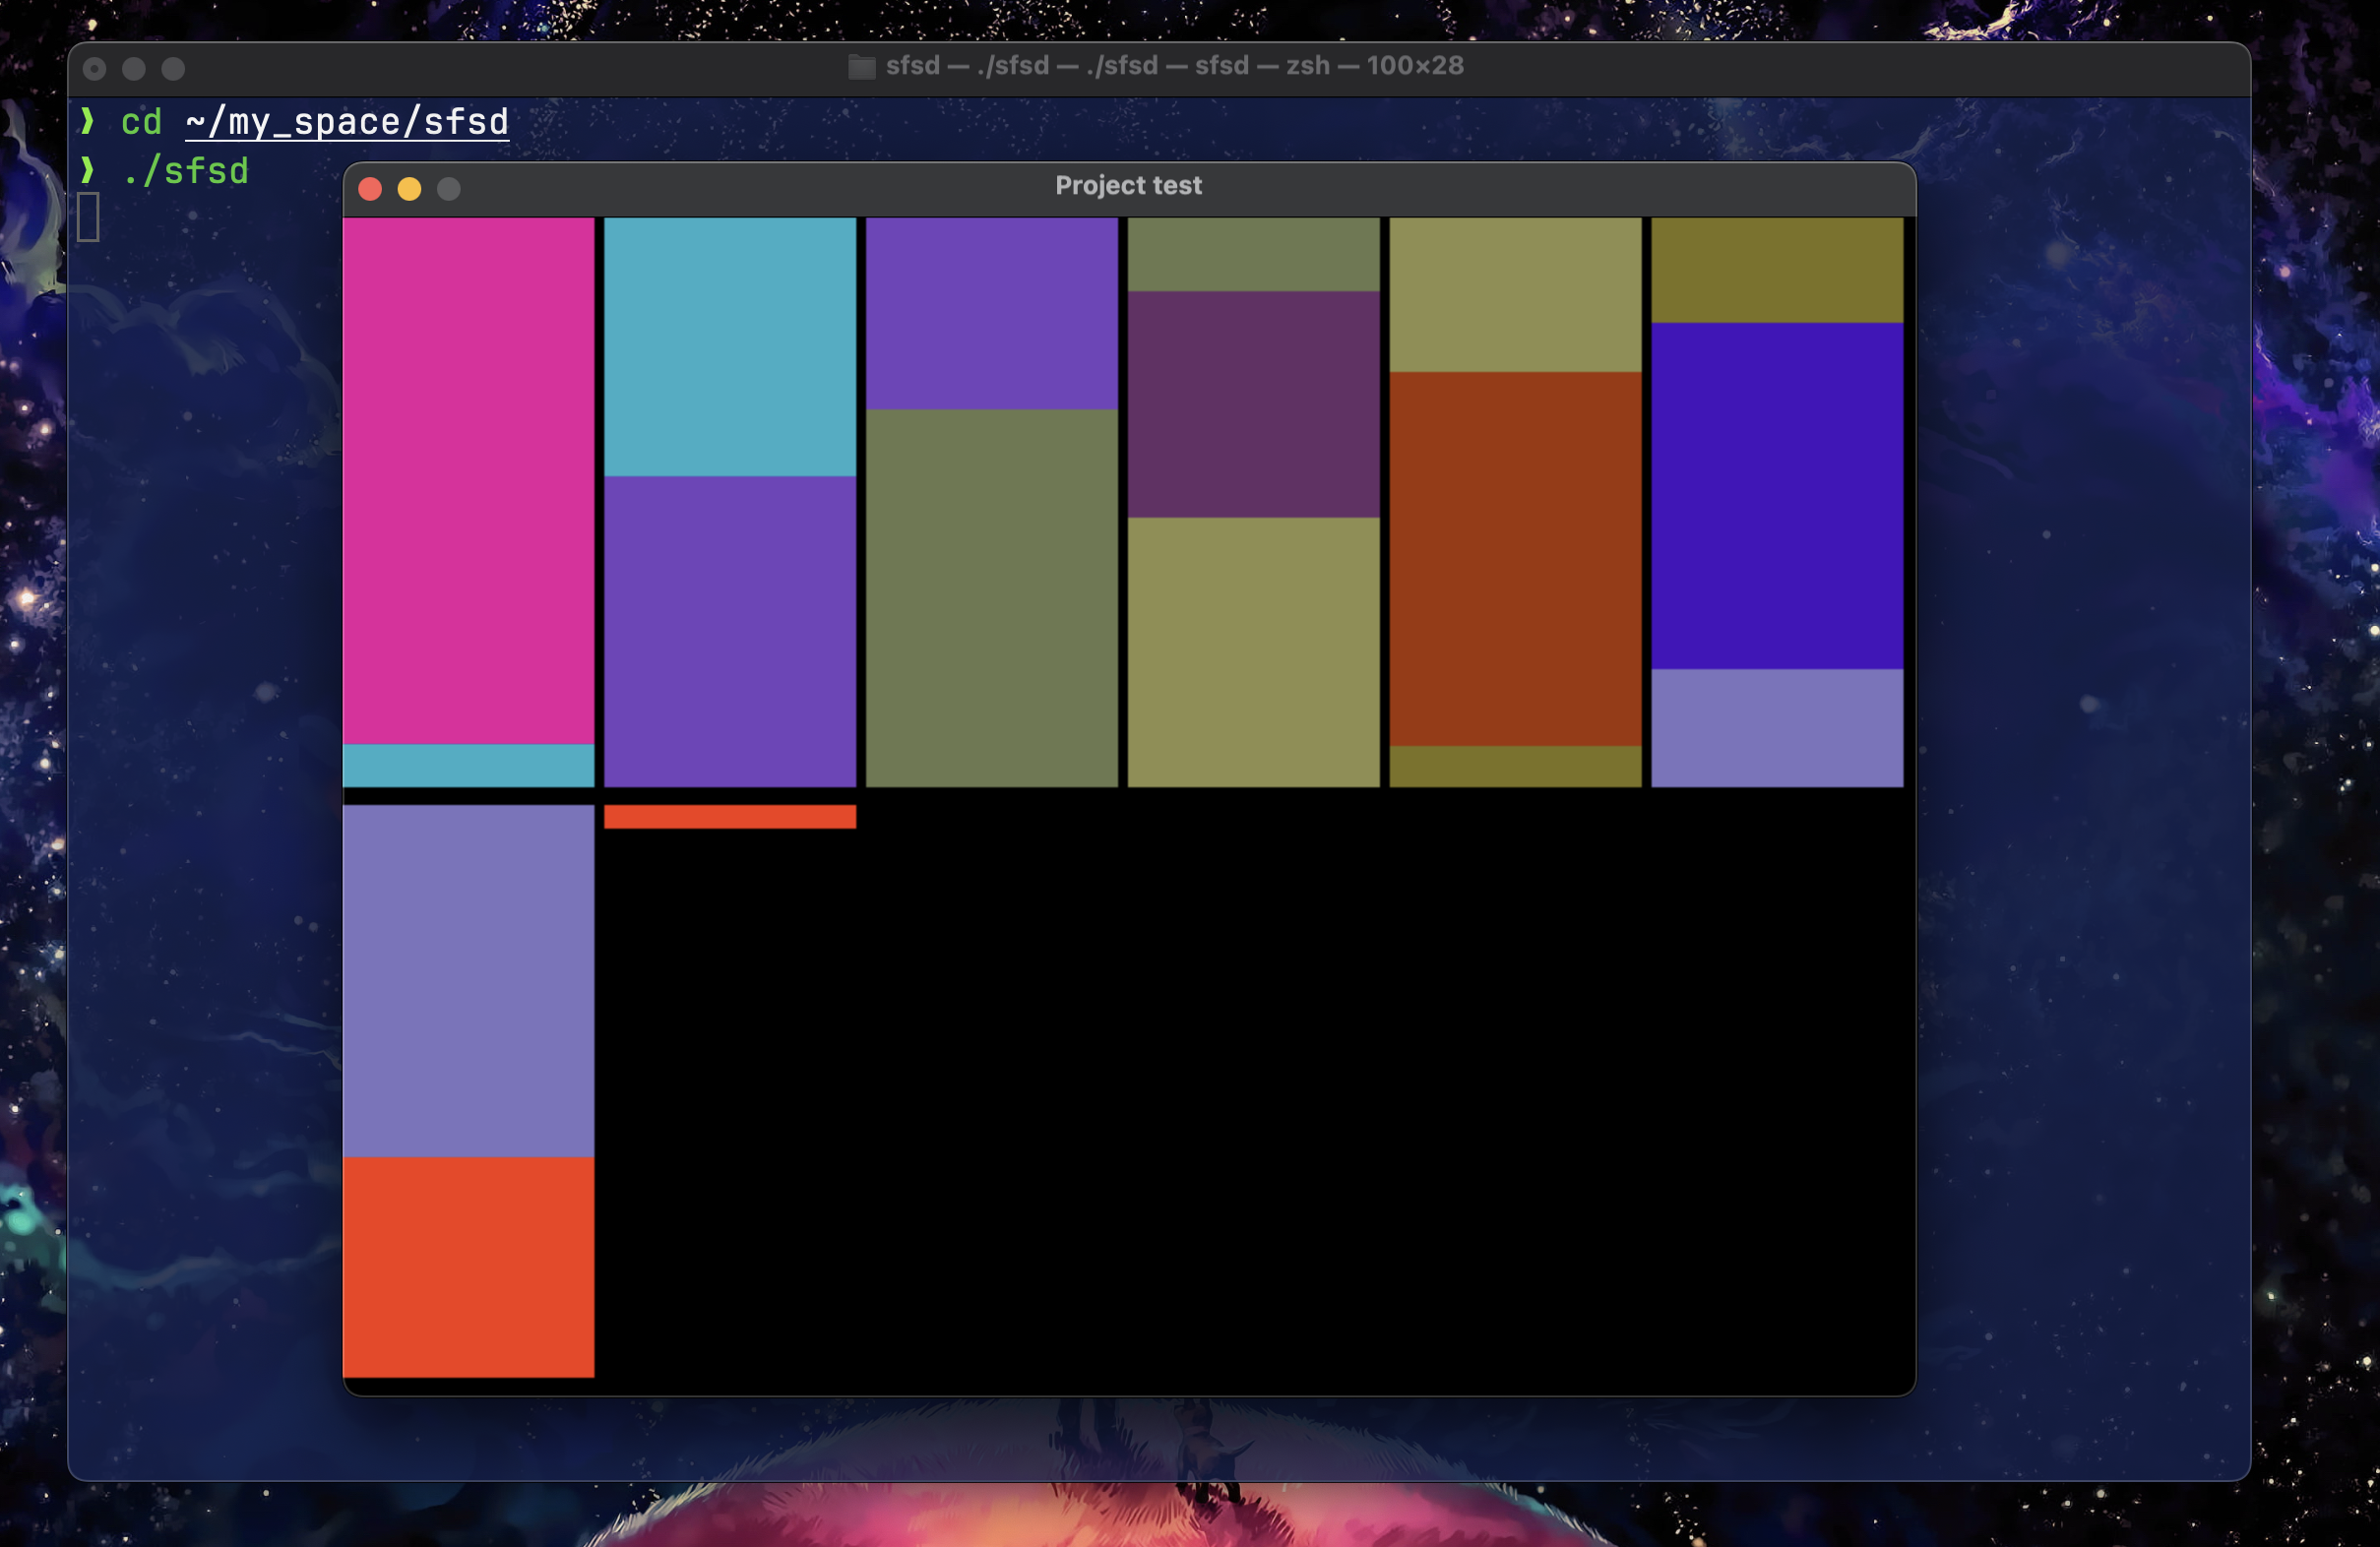
Task: Click the cyan block in second column
Action: (x=729, y=346)
